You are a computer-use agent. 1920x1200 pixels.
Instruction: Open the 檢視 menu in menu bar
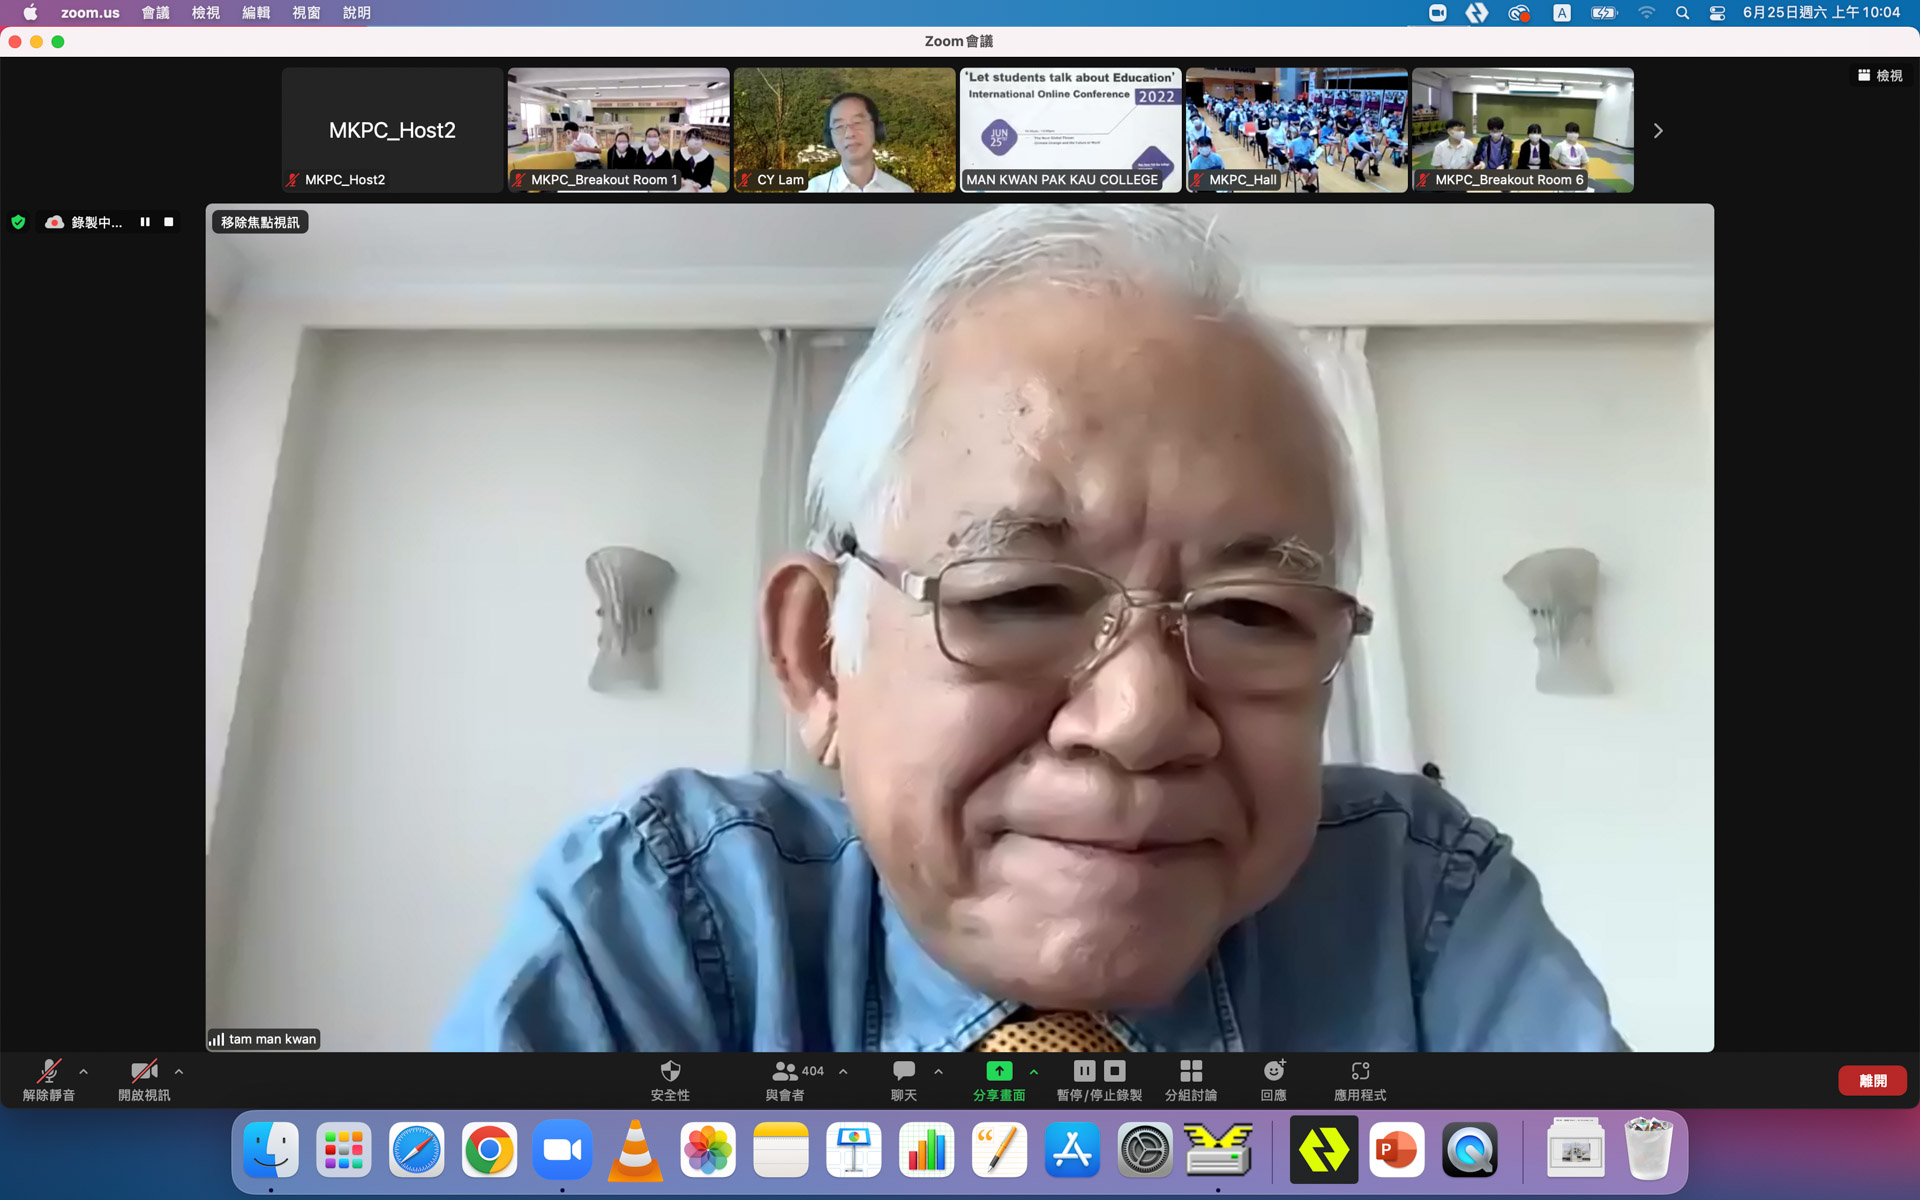click(x=205, y=13)
